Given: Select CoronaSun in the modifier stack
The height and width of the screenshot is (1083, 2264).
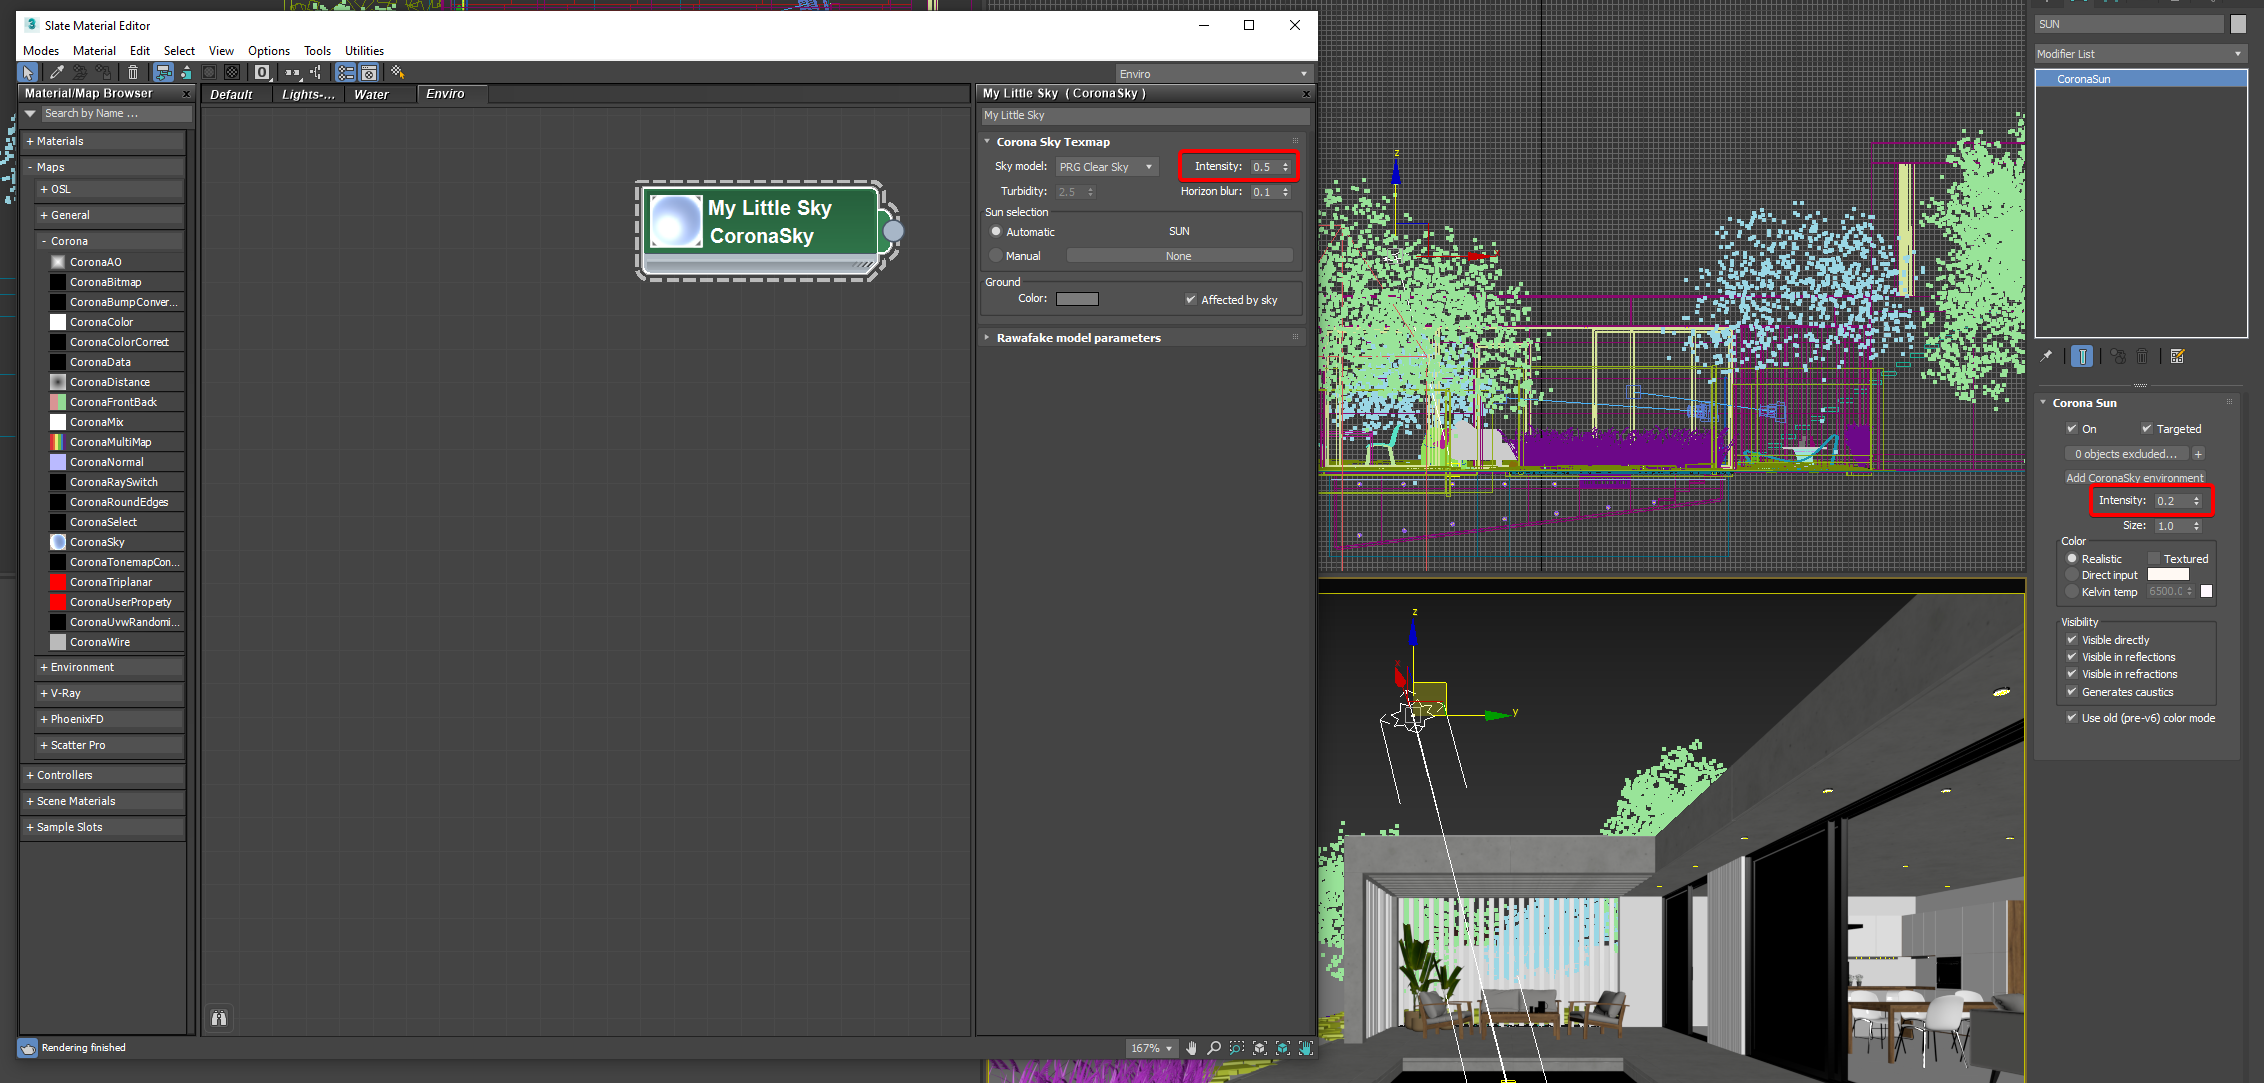Looking at the screenshot, I should point(2141,79).
